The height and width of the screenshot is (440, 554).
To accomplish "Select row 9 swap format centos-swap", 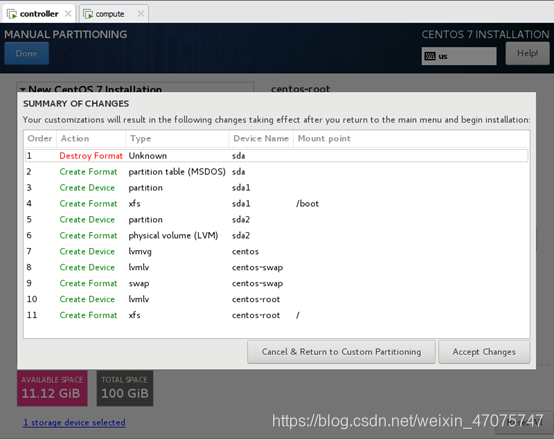I will click(277, 283).
